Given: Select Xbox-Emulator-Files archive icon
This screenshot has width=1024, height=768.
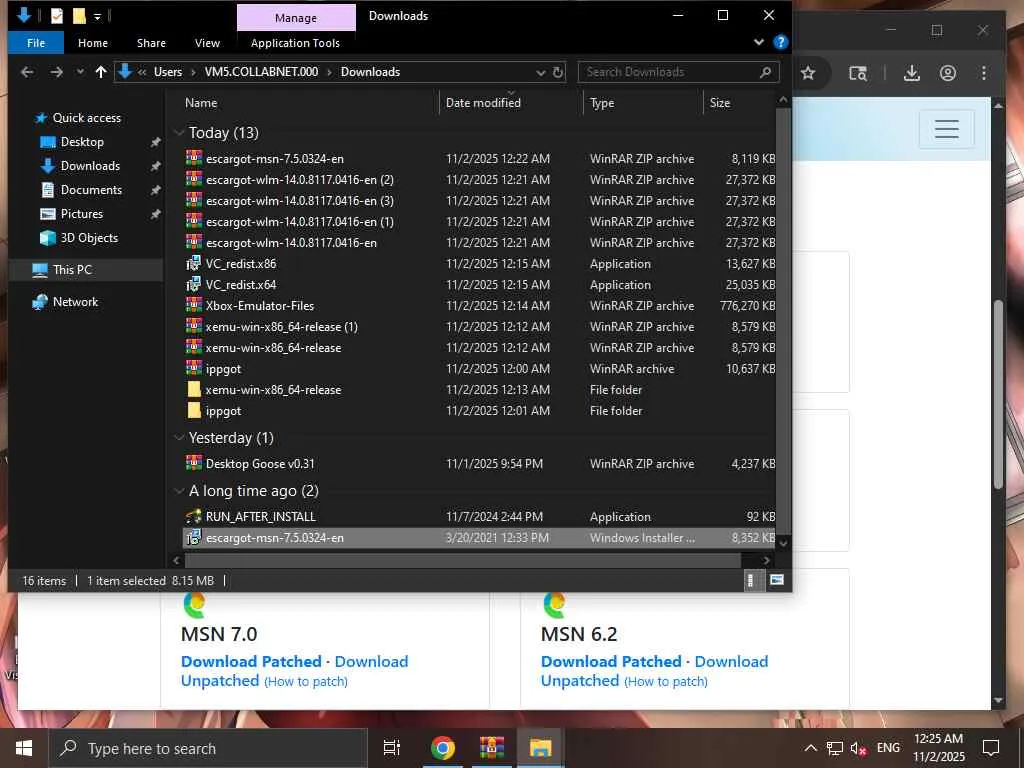Looking at the screenshot, I should pyautogui.click(x=194, y=305).
